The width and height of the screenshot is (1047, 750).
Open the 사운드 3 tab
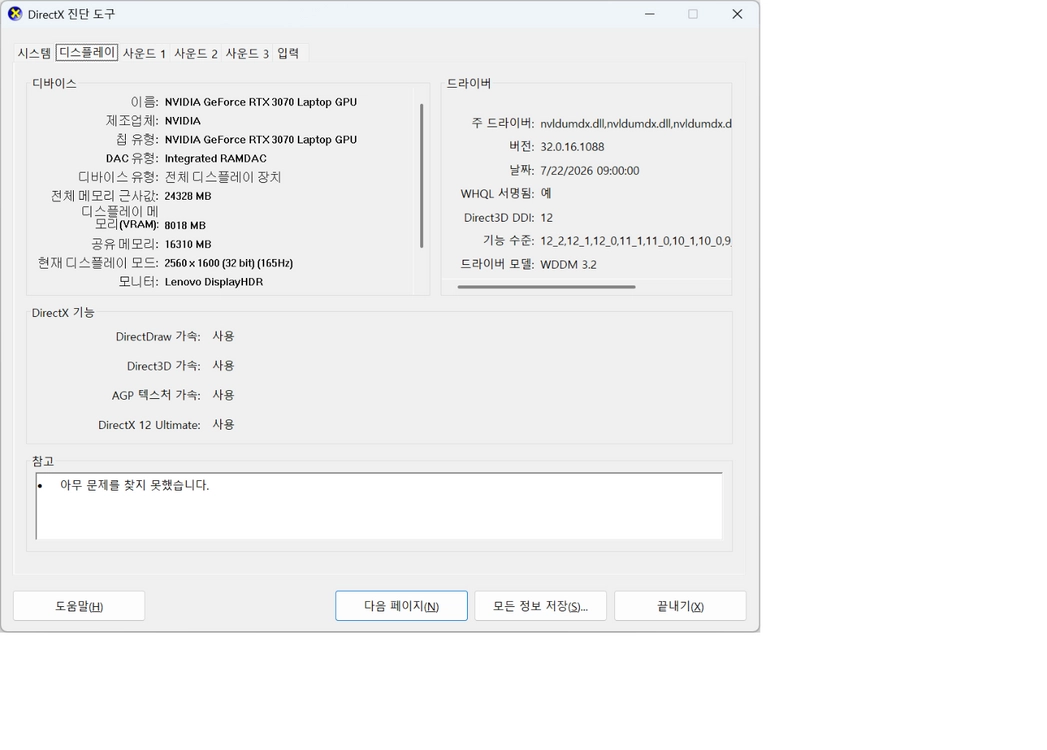[x=247, y=53]
